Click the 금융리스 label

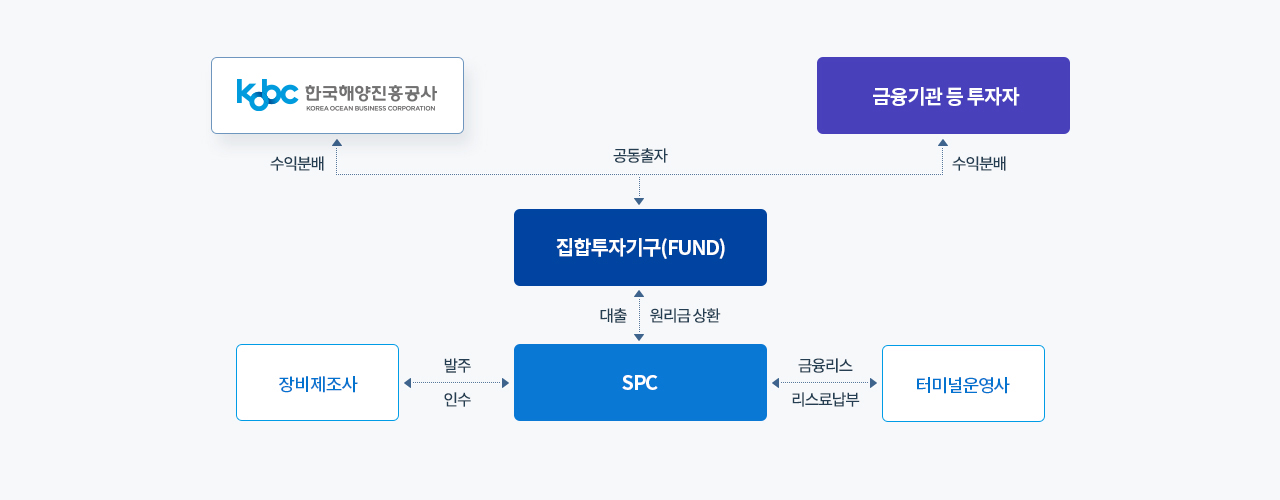[x=825, y=365]
